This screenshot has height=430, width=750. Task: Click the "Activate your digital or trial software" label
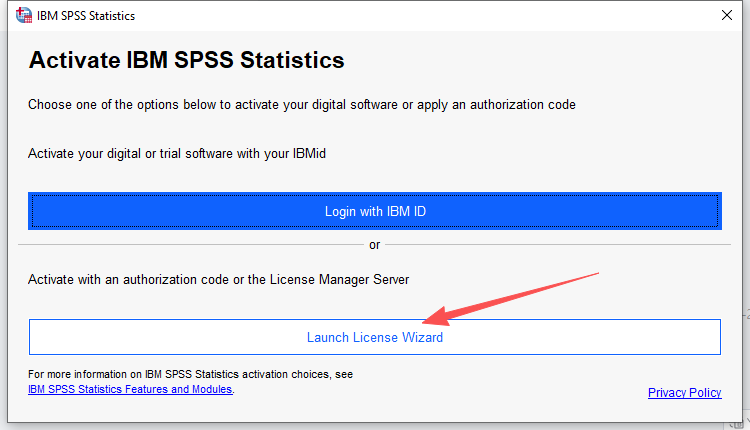coord(177,155)
